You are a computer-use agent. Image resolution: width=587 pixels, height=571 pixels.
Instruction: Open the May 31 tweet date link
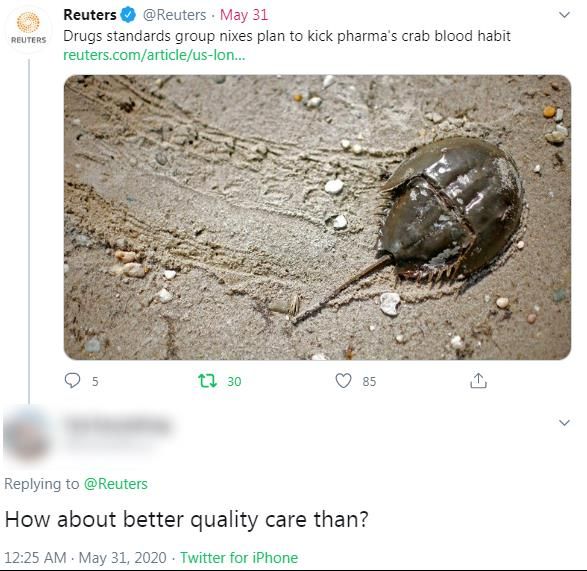(x=244, y=15)
